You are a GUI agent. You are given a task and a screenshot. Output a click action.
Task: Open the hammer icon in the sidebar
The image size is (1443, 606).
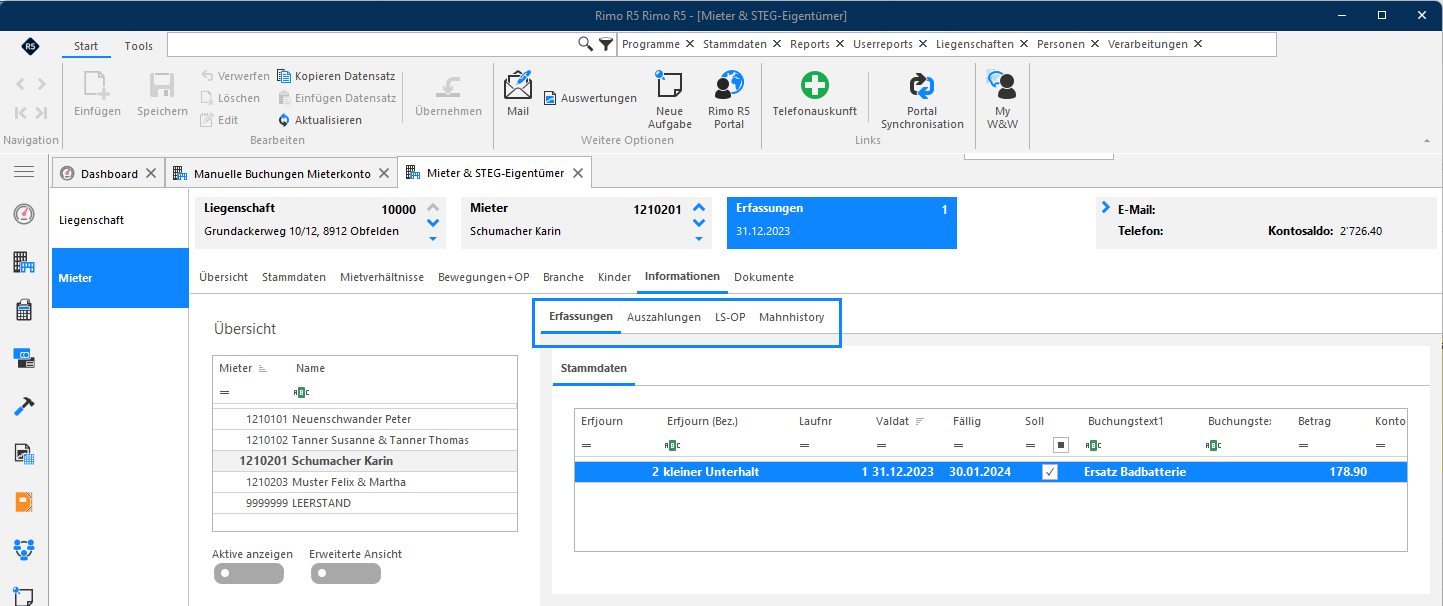pos(24,406)
